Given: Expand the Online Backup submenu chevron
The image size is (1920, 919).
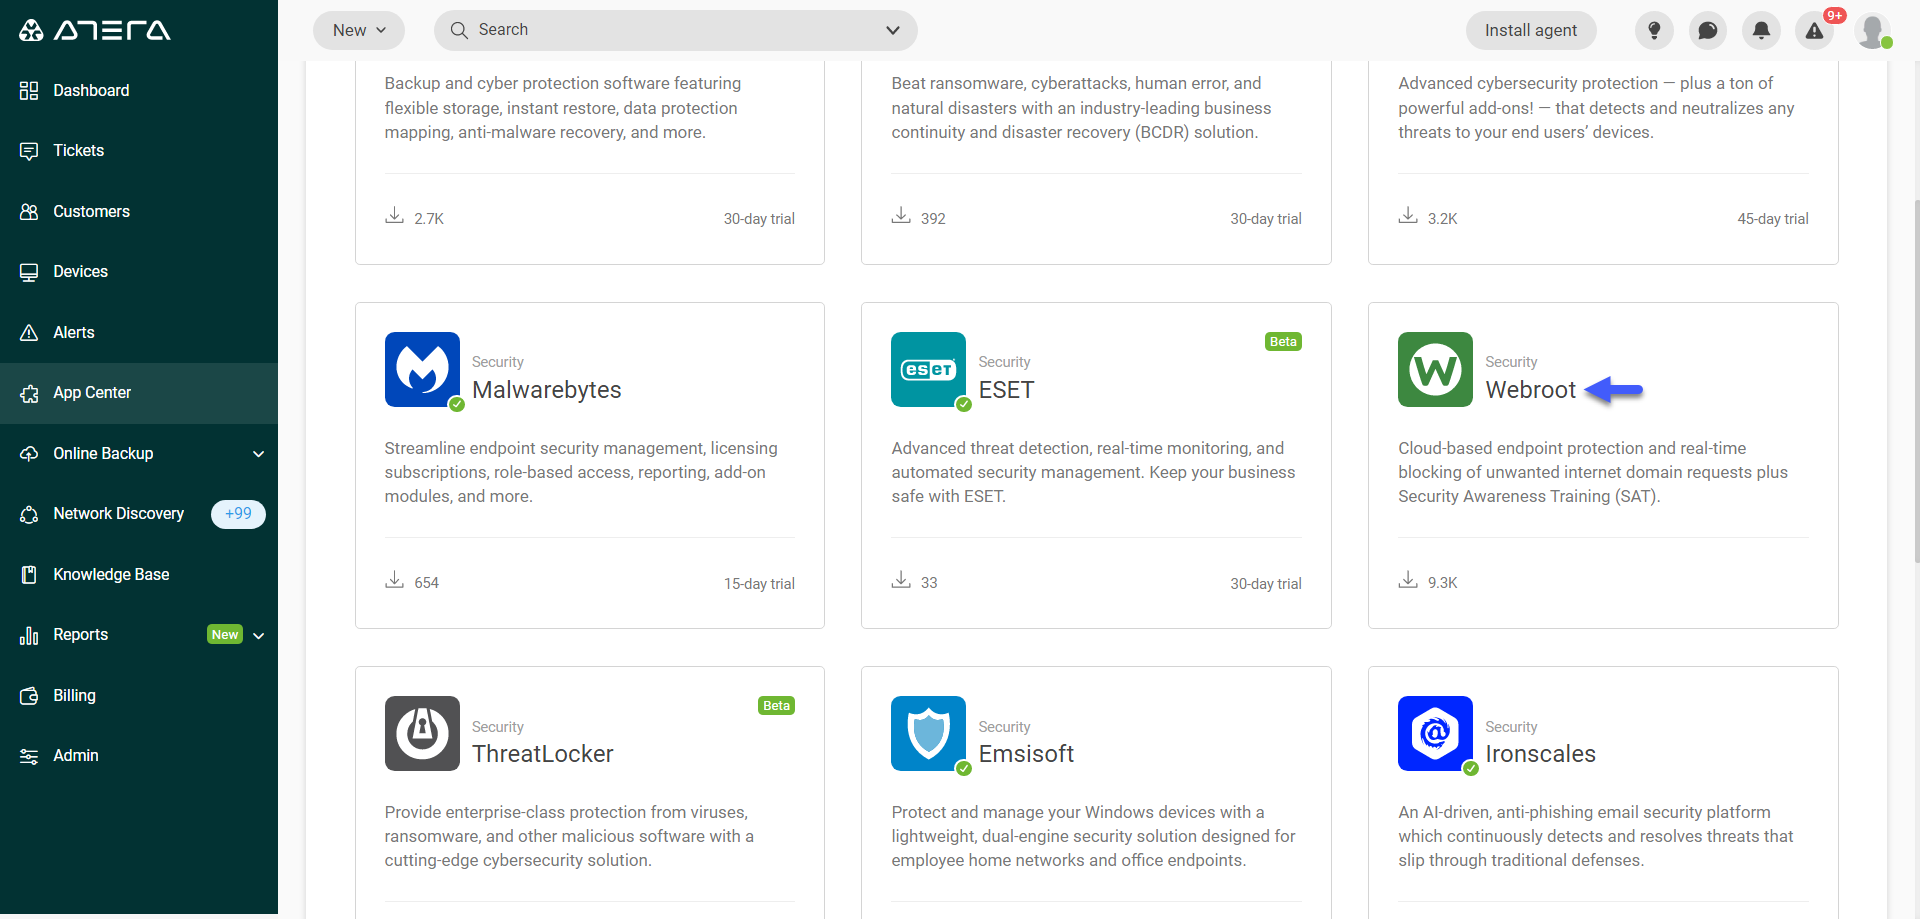Looking at the screenshot, I should tap(259, 454).
